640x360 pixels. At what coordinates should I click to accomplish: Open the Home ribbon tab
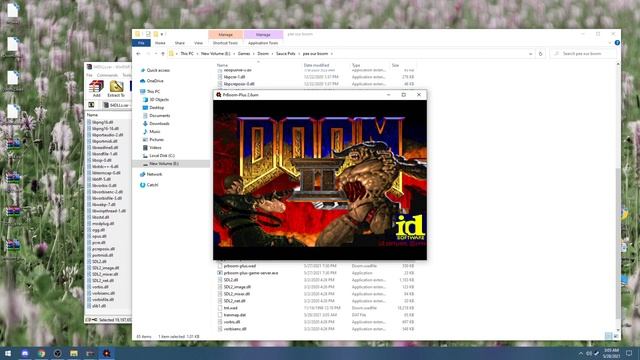tap(160, 43)
